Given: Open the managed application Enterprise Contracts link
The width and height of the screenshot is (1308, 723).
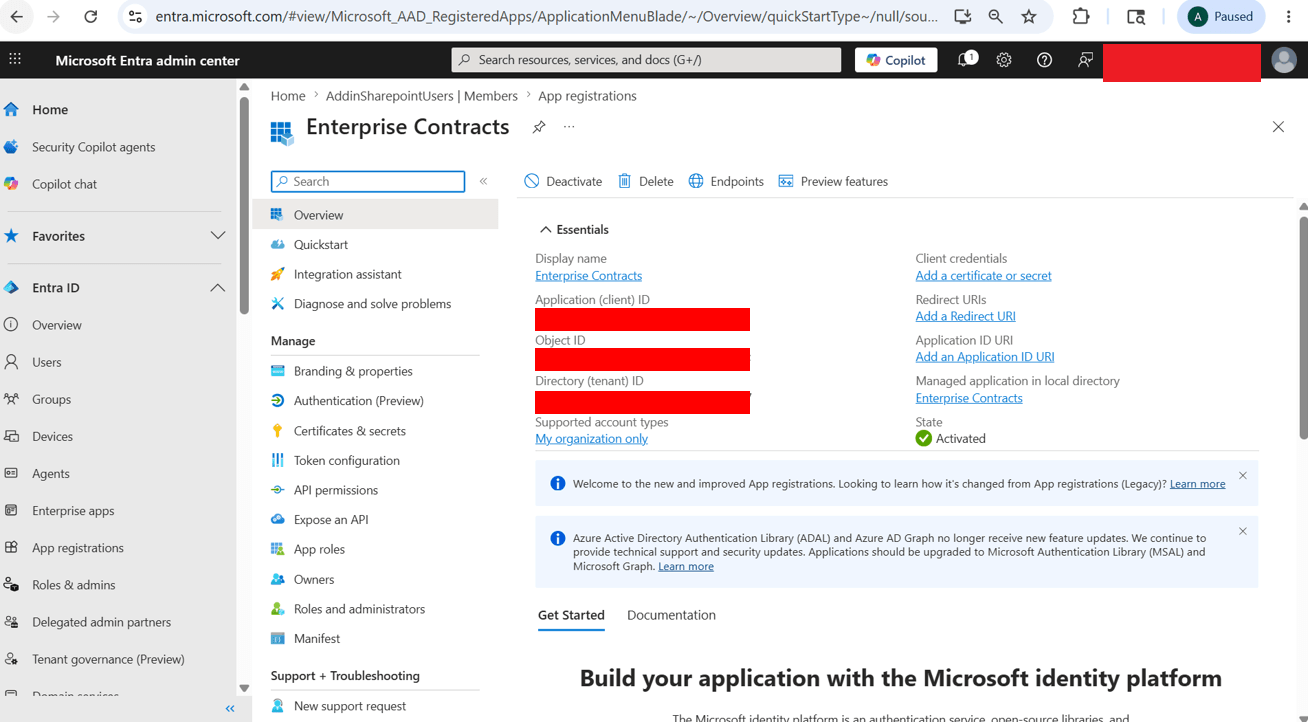Looking at the screenshot, I should click(969, 398).
